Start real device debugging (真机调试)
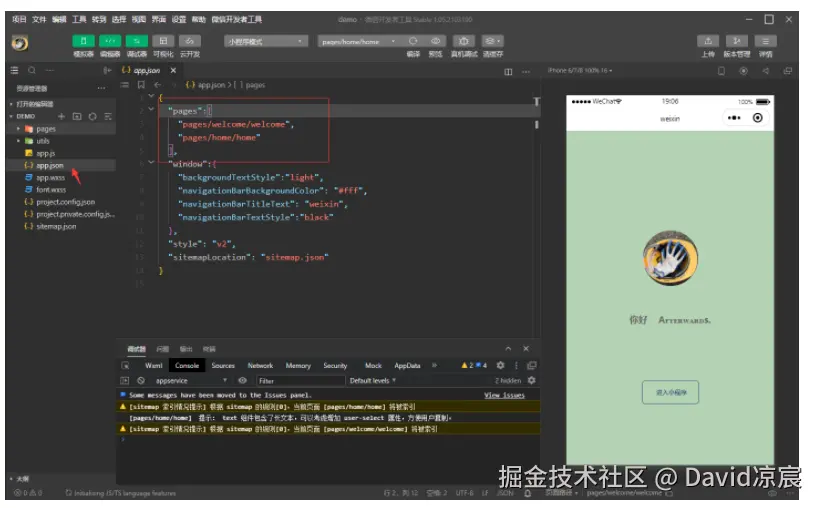 463,41
